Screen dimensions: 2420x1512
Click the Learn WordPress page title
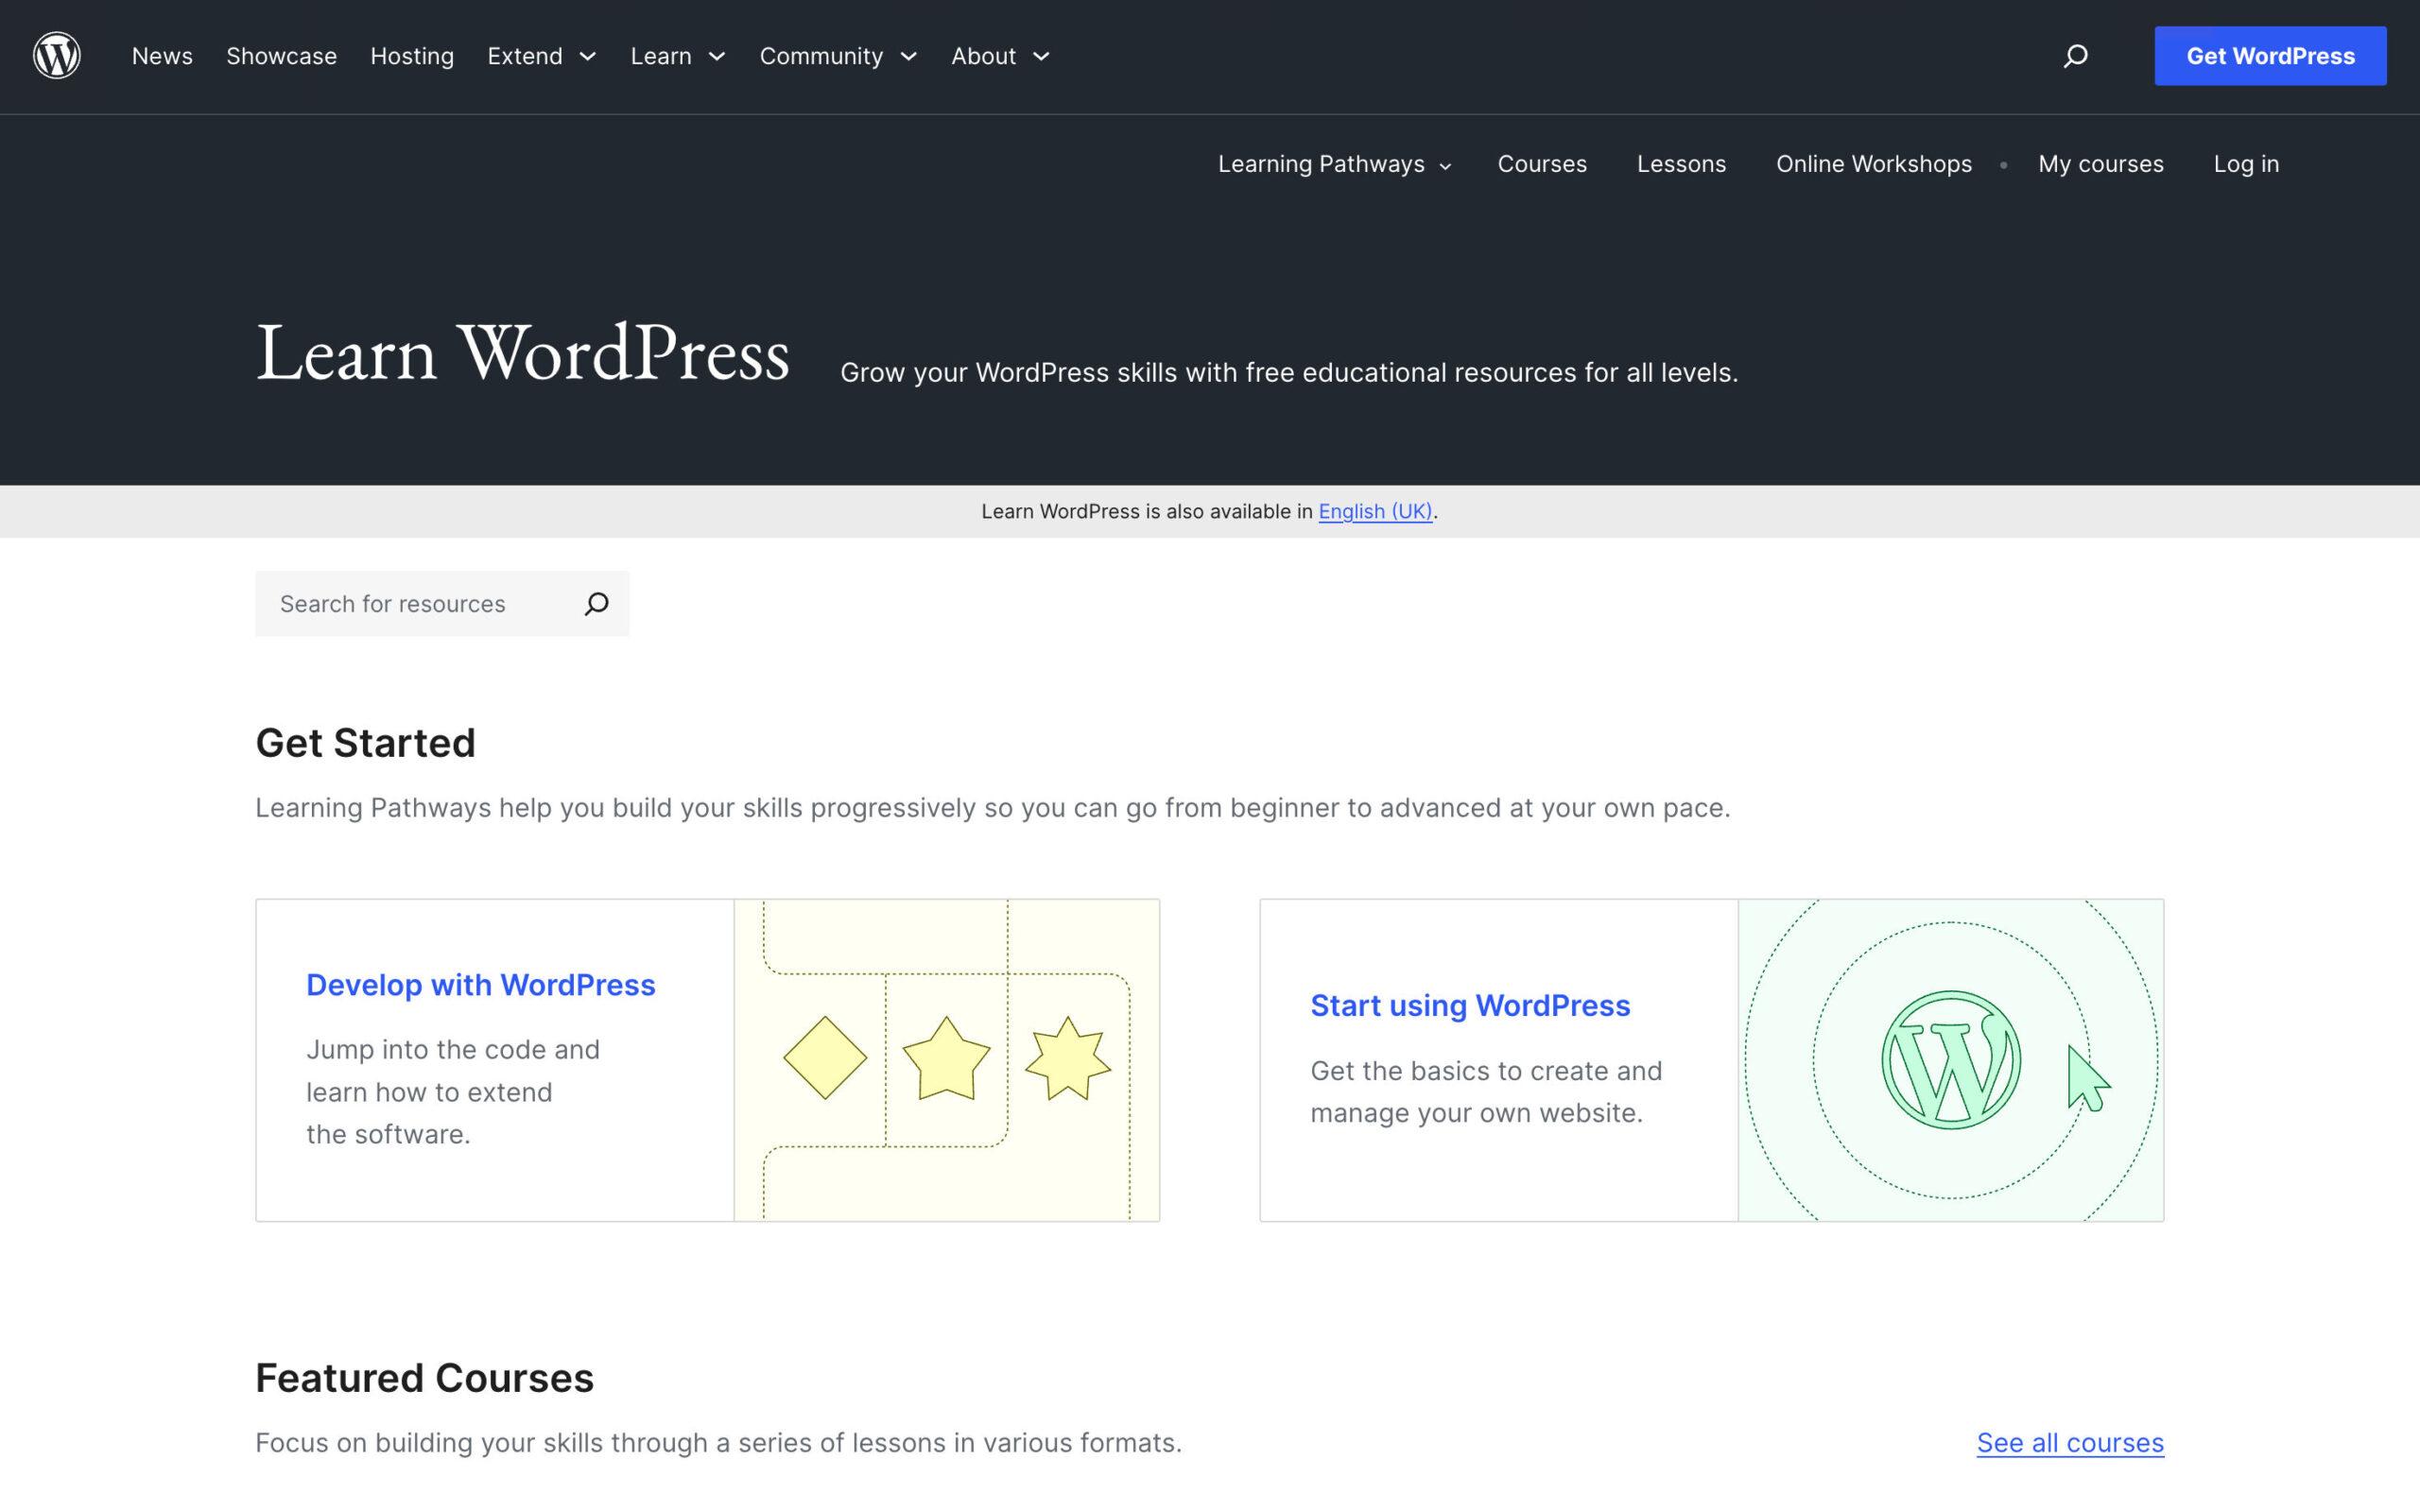coord(522,353)
